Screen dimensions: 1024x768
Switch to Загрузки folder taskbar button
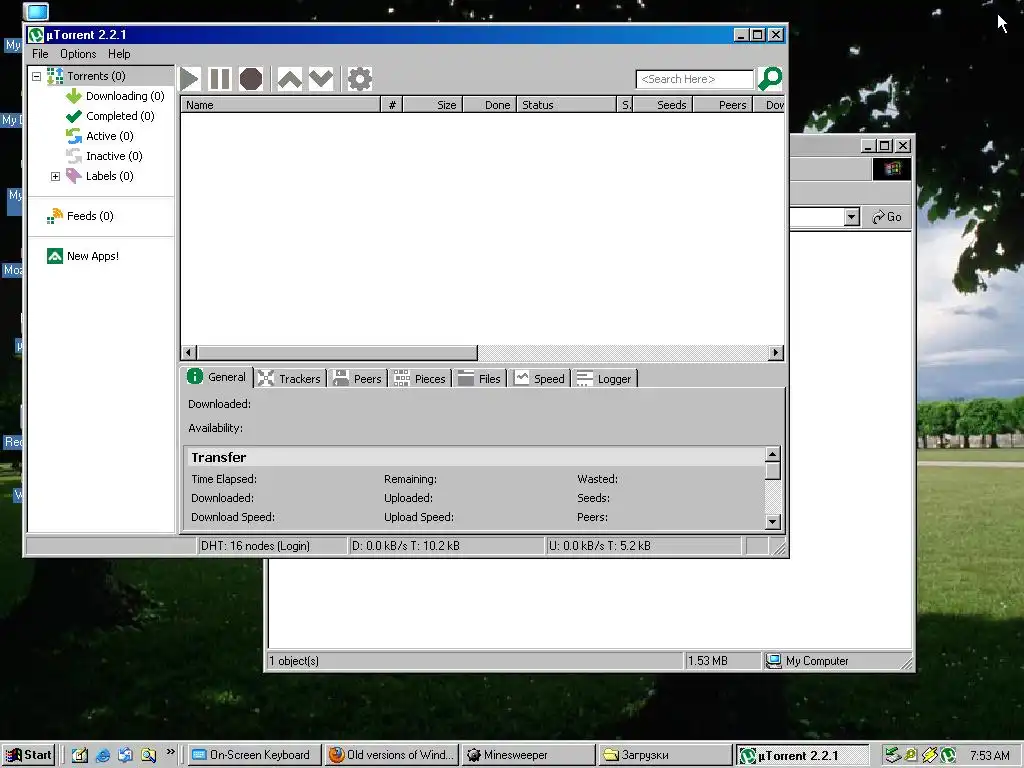pos(666,755)
